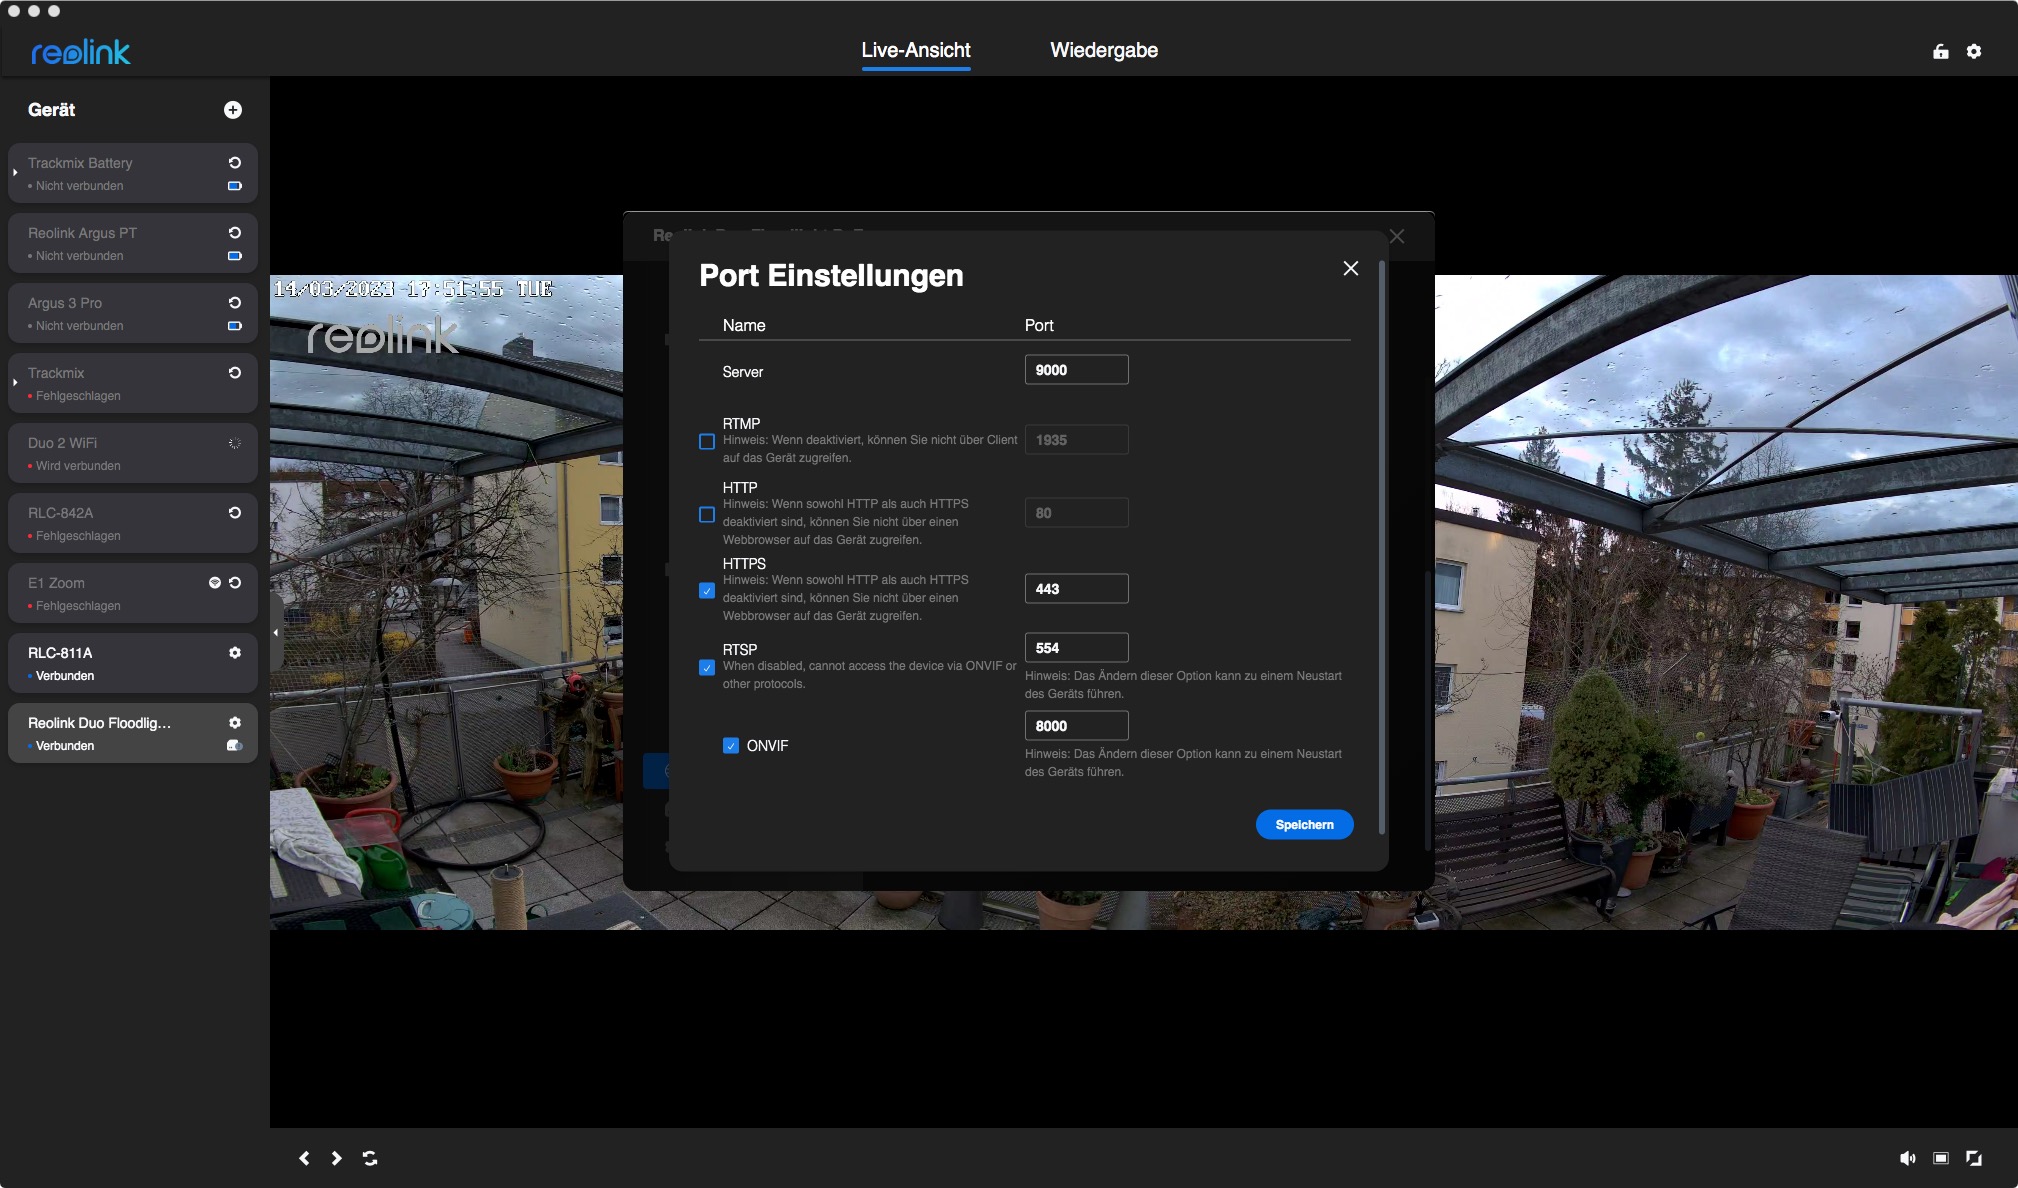The width and height of the screenshot is (2018, 1188).
Task: Enable the HTTP checkbox
Action: tap(707, 515)
